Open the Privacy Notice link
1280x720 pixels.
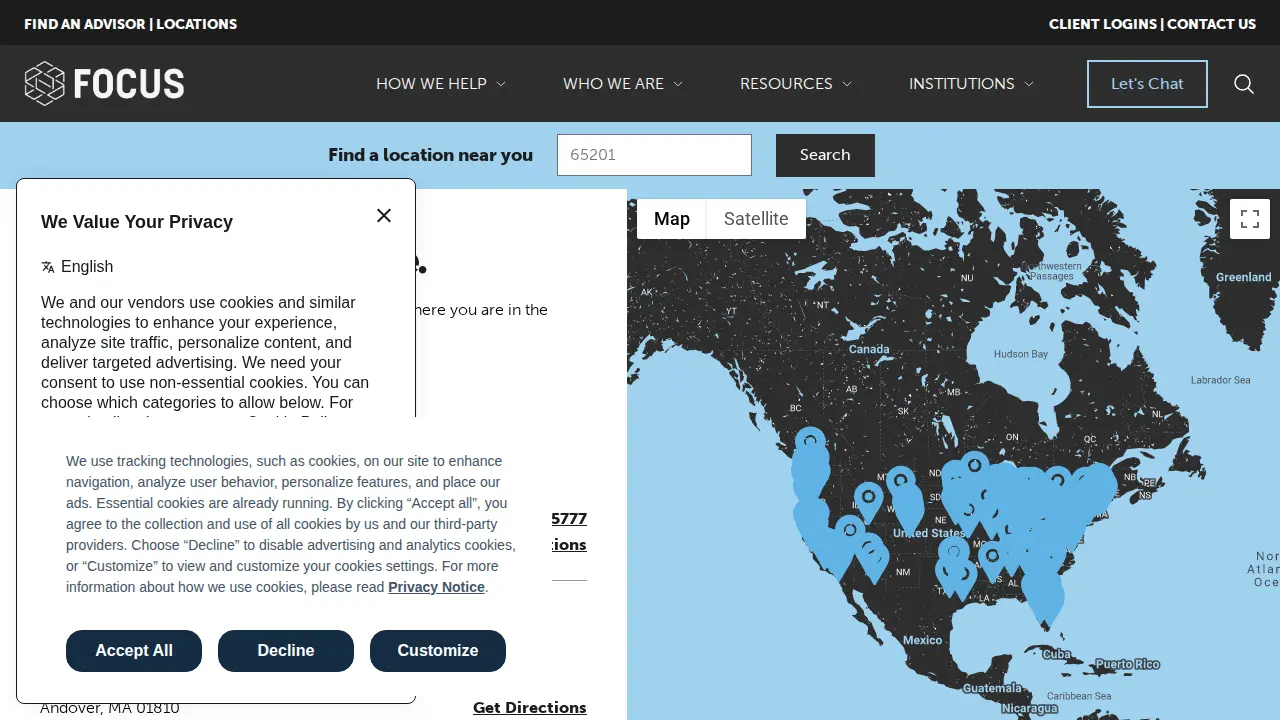tap(436, 587)
